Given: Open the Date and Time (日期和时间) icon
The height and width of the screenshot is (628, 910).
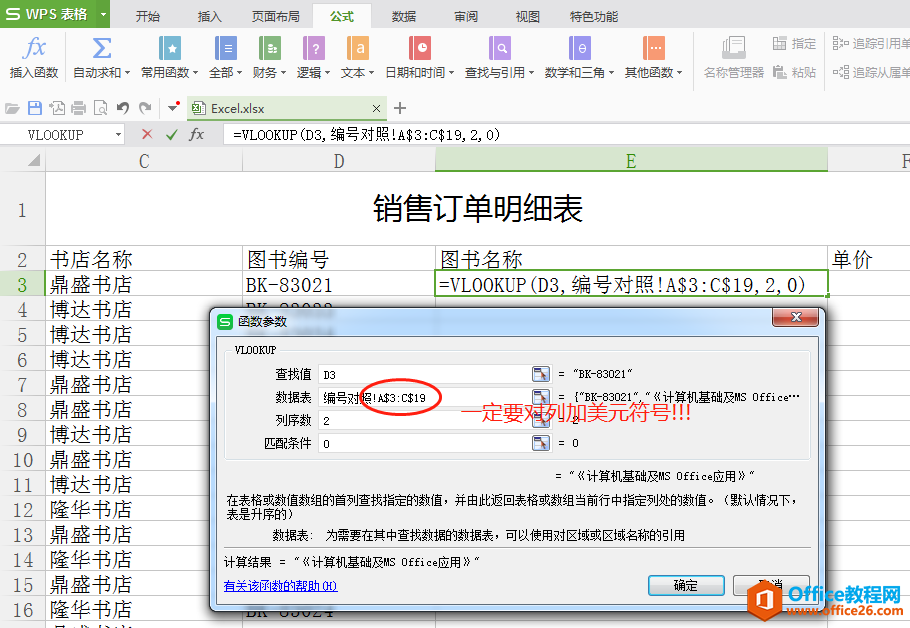Looking at the screenshot, I should coord(420,48).
